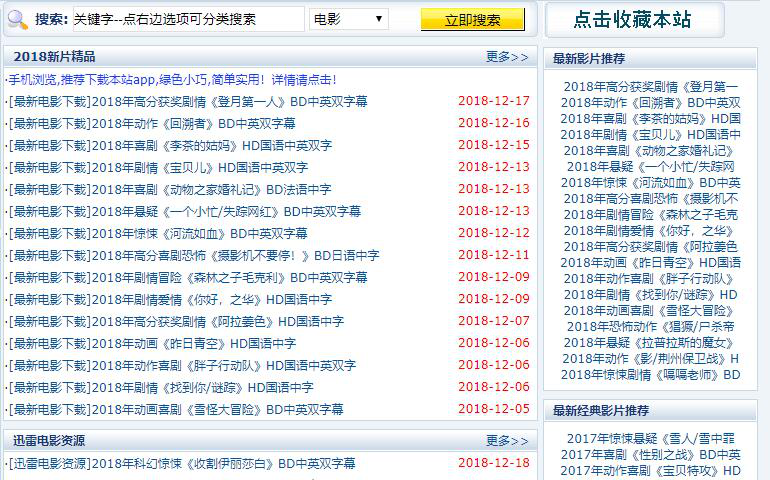Open 《嘿嘿老师》 in 最新影片推荐 sidebar

click(650, 375)
